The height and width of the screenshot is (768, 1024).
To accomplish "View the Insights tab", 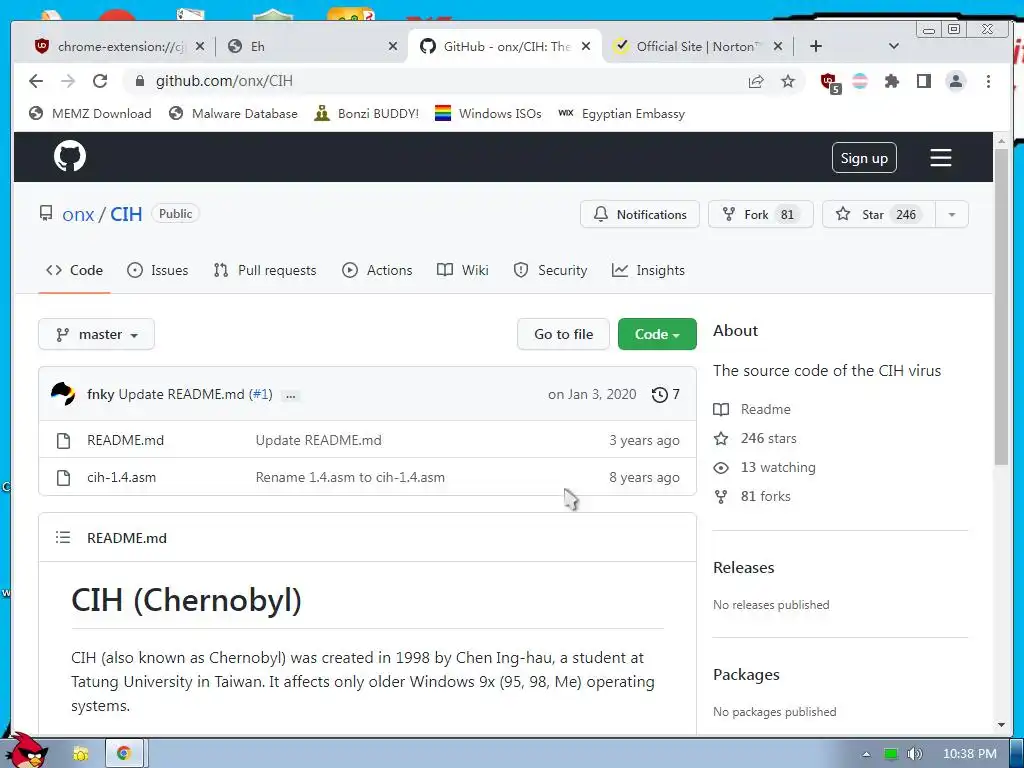I will point(648,270).
